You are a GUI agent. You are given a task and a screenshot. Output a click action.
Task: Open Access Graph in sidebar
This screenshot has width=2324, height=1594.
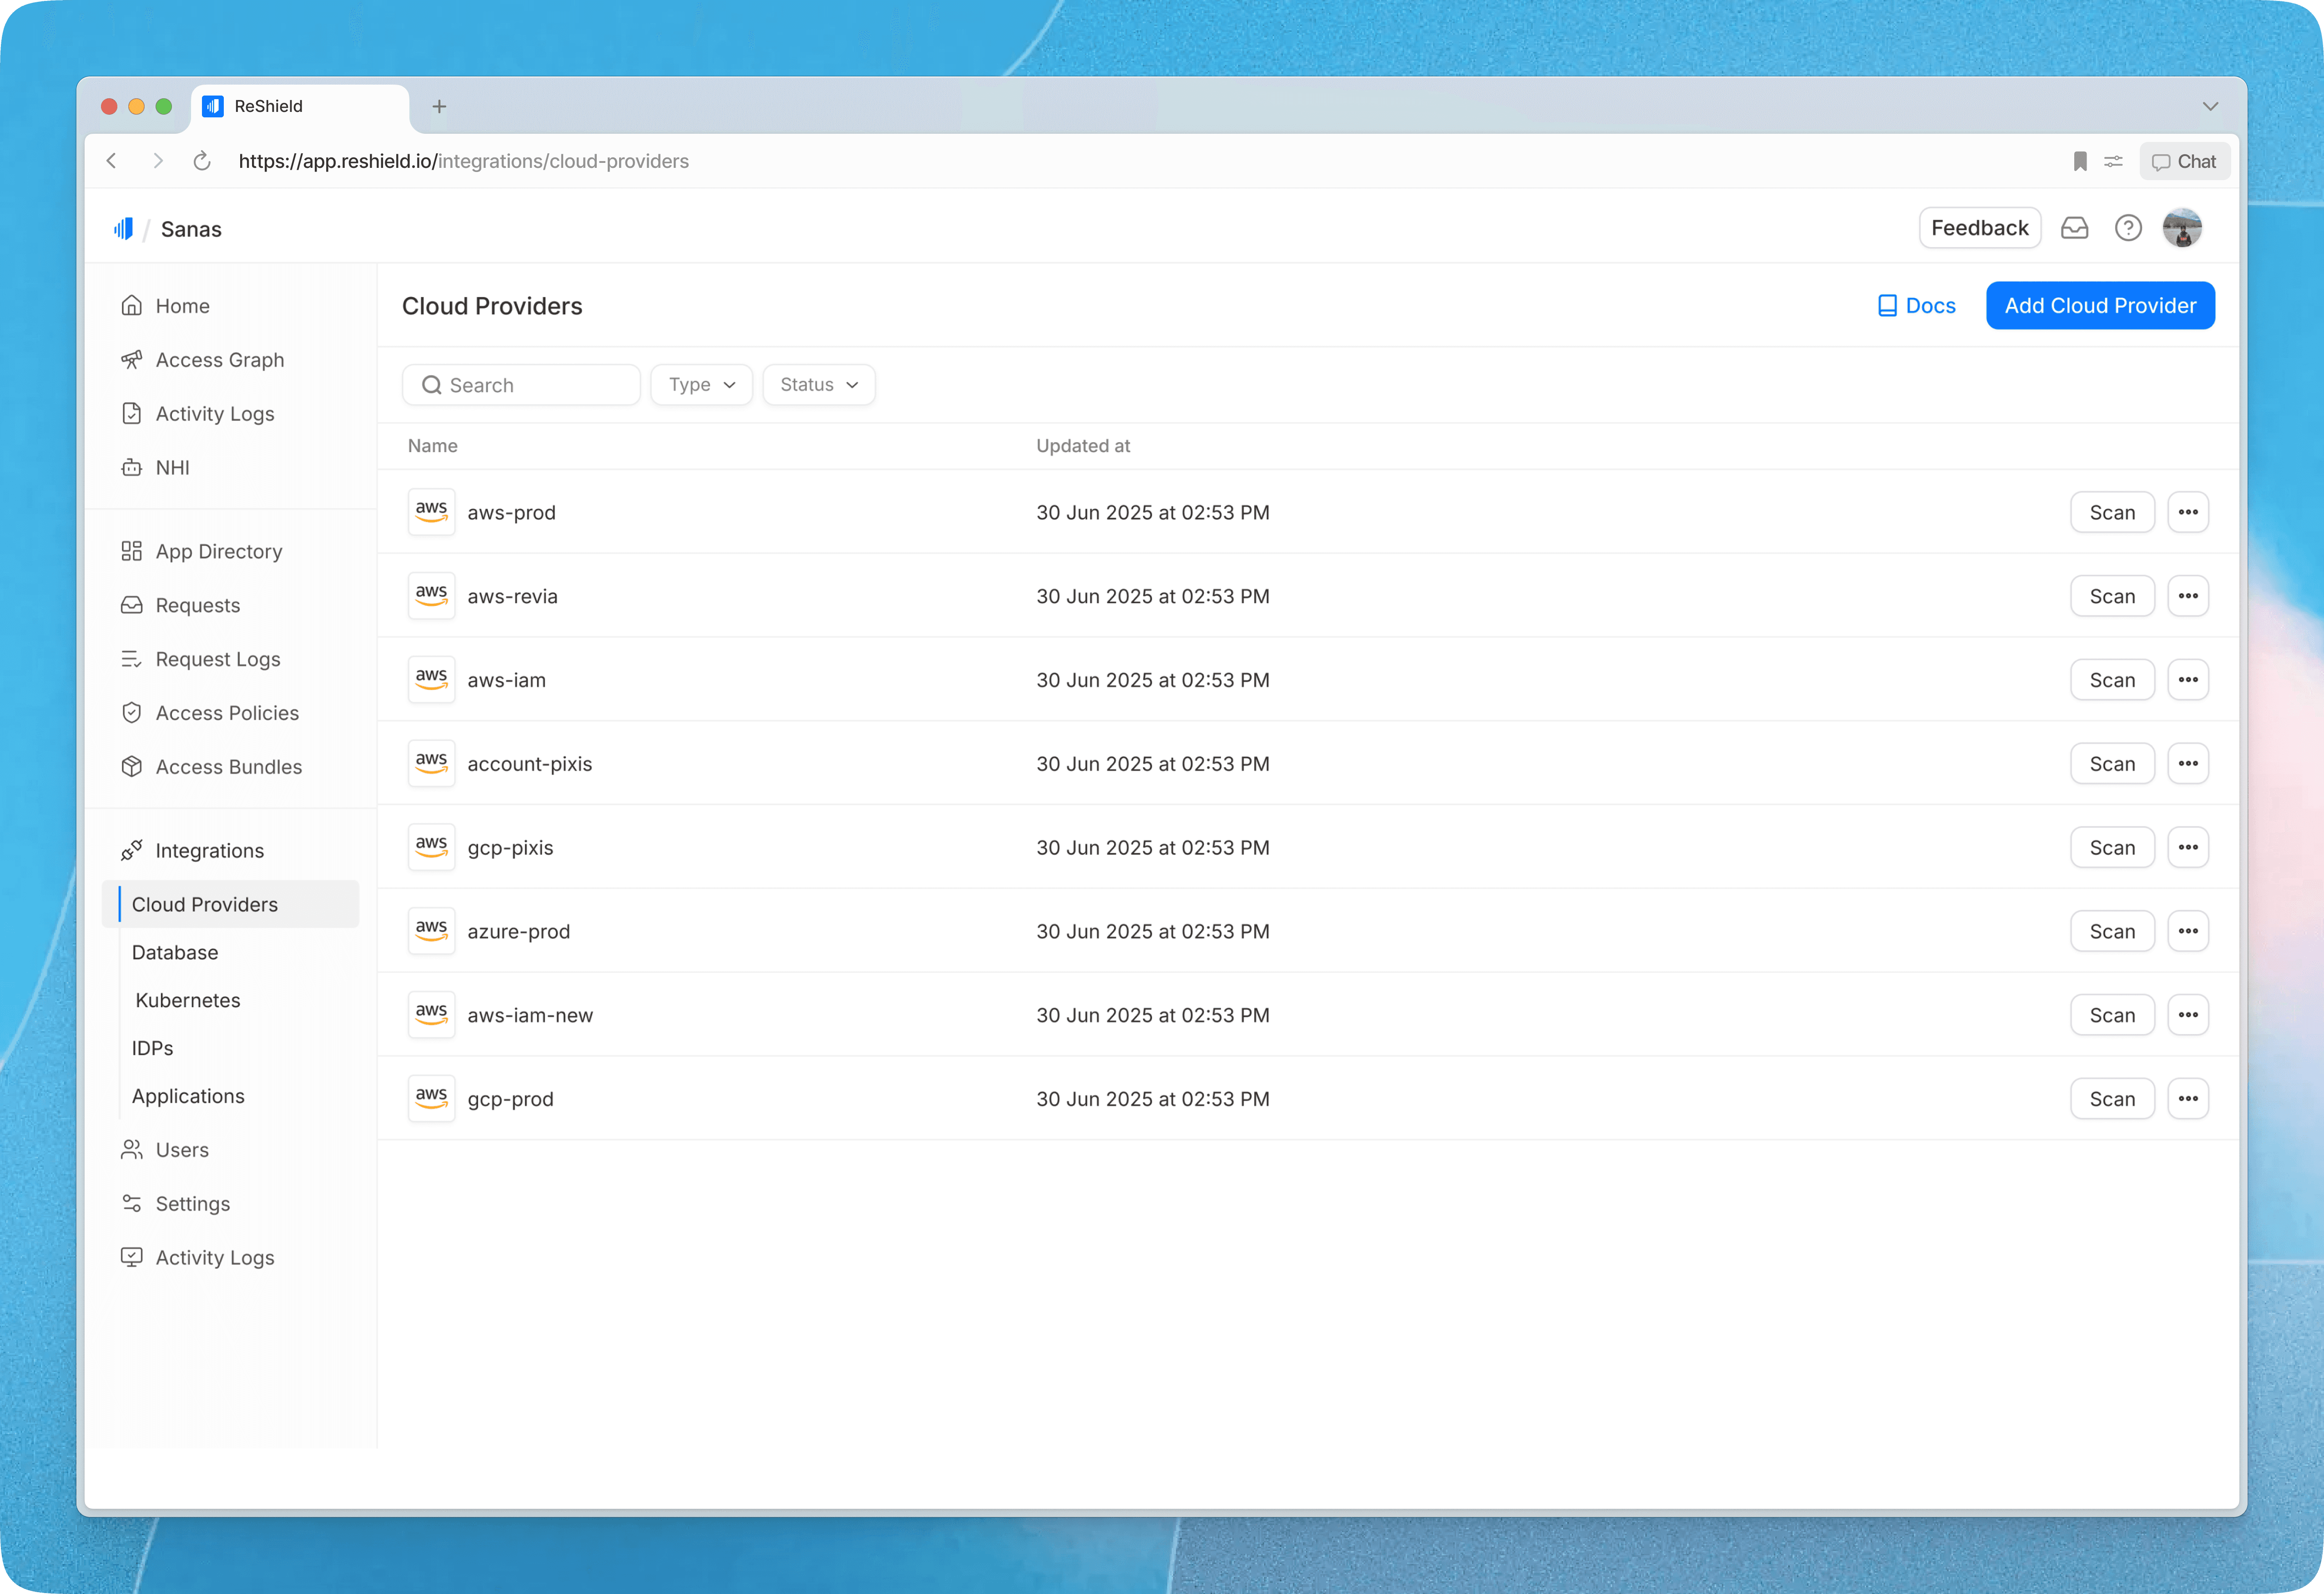point(219,360)
